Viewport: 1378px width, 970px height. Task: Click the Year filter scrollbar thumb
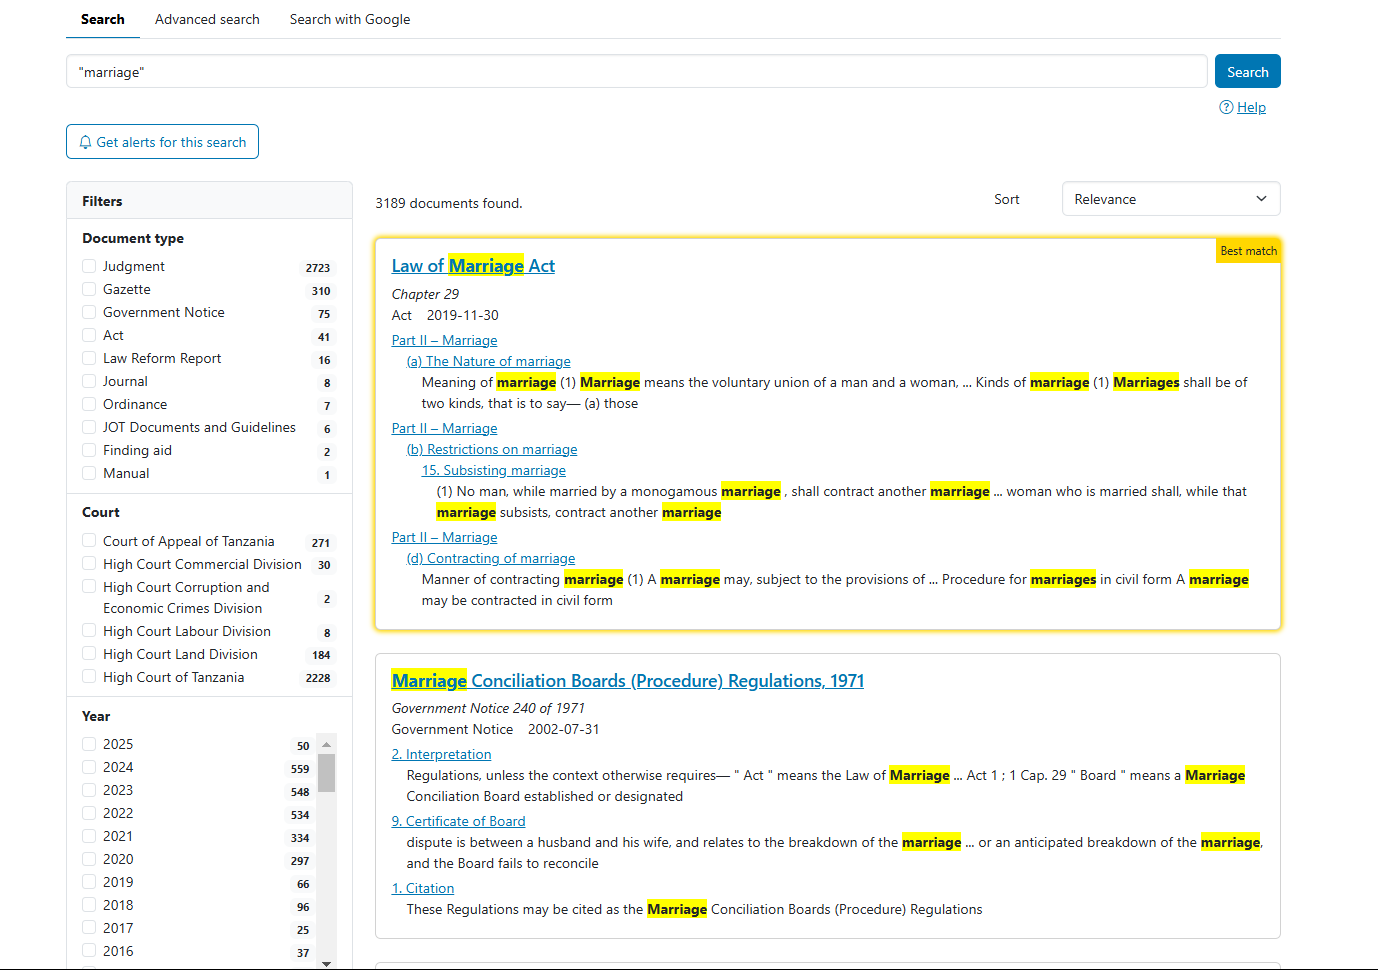326,773
